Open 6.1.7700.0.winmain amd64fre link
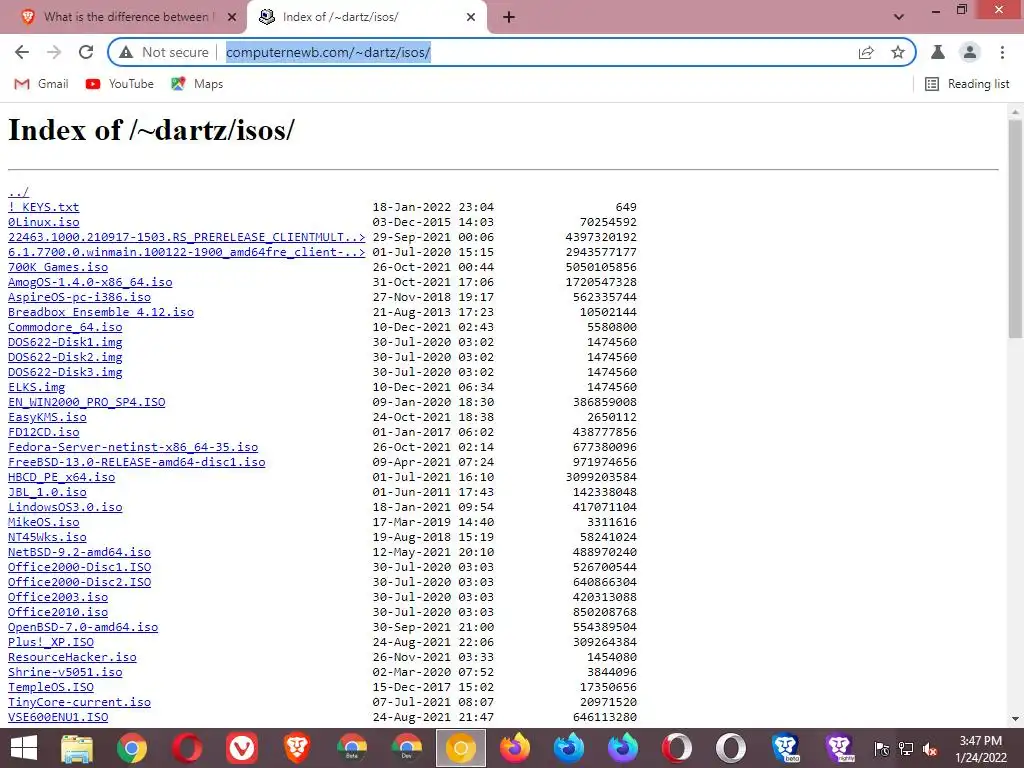This screenshot has height=768, width=1024. 186,252
